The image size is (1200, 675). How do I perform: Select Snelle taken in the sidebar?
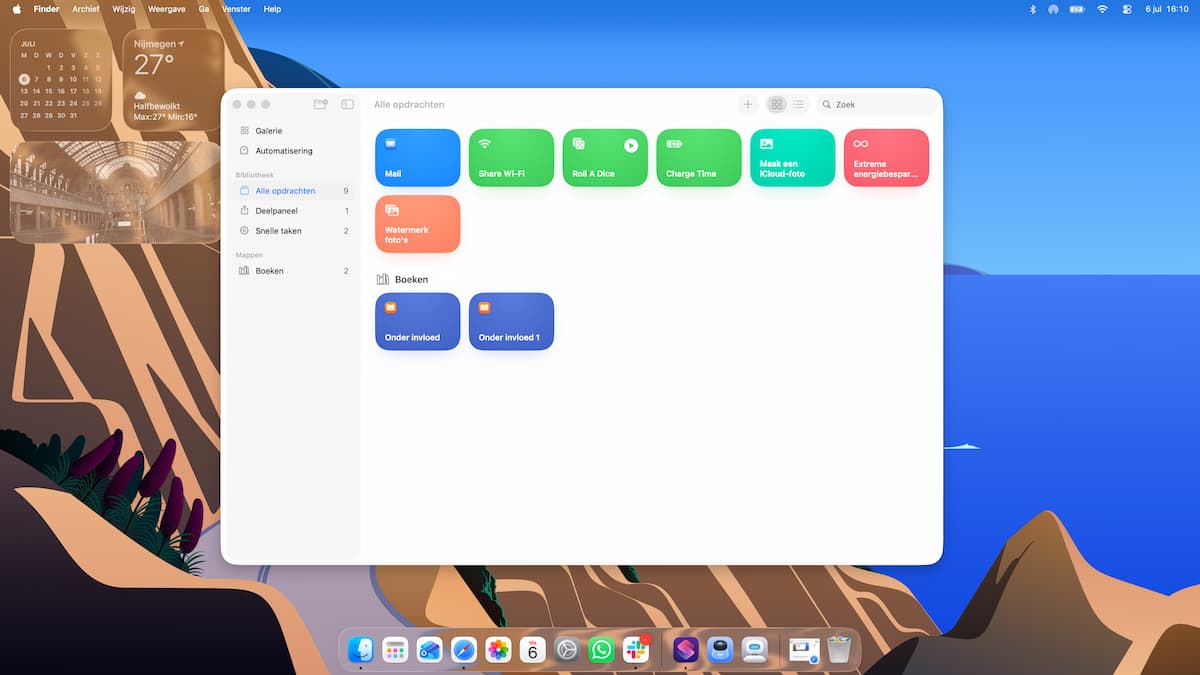point(294,231)
